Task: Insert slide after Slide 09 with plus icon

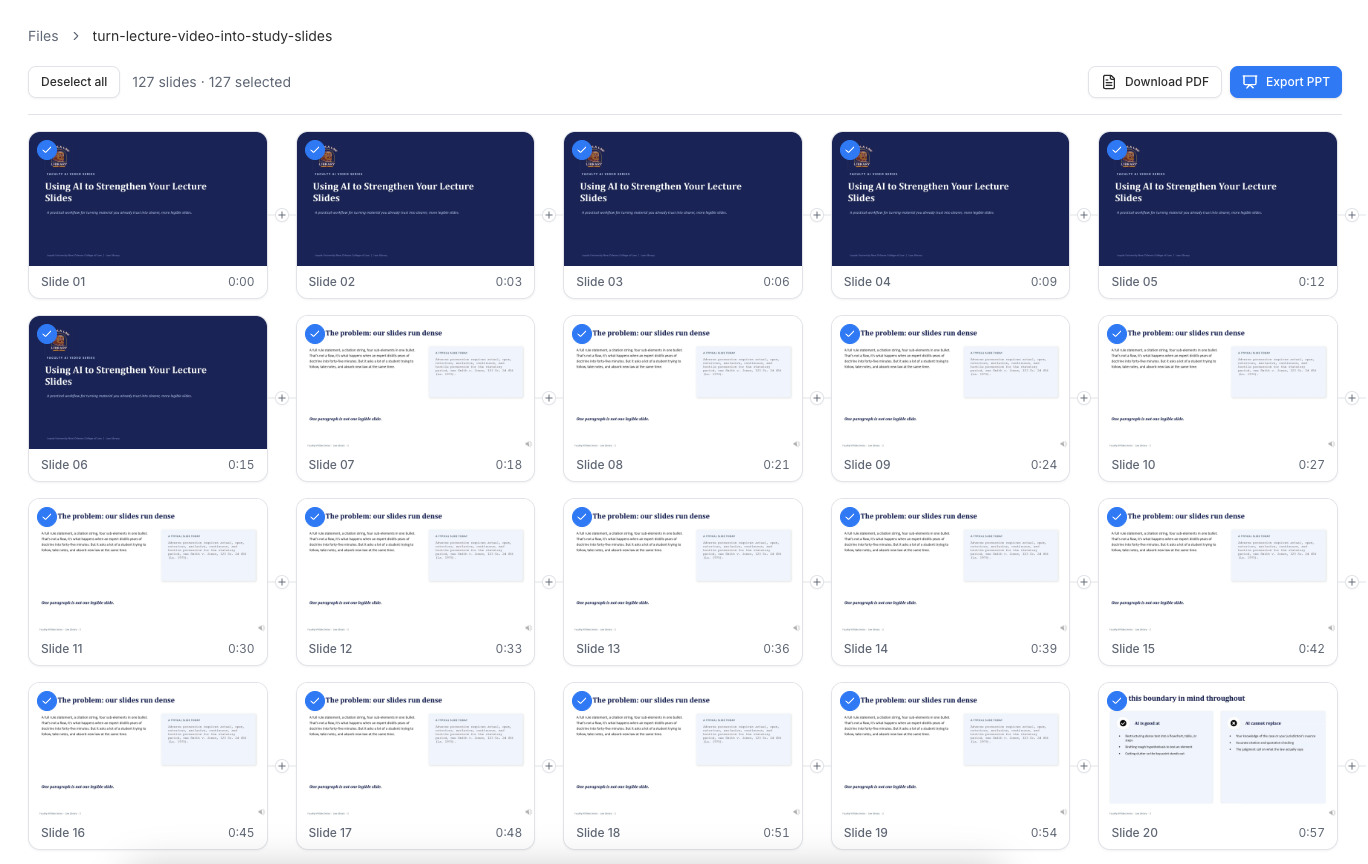Action: [1084, 398]
